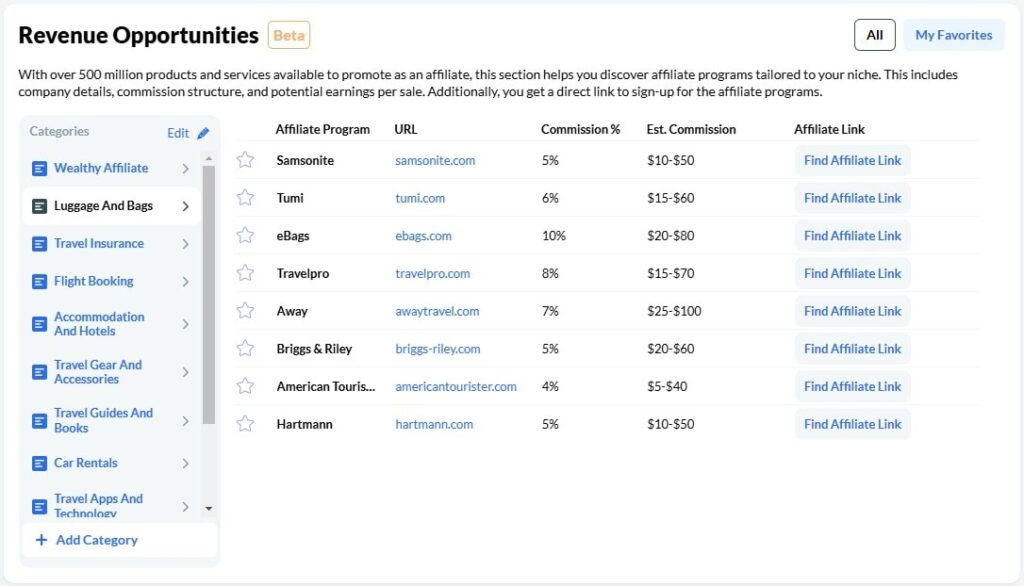
Task: Expand the Travel Gear And Accessories chevron
Action: (185, 372)
